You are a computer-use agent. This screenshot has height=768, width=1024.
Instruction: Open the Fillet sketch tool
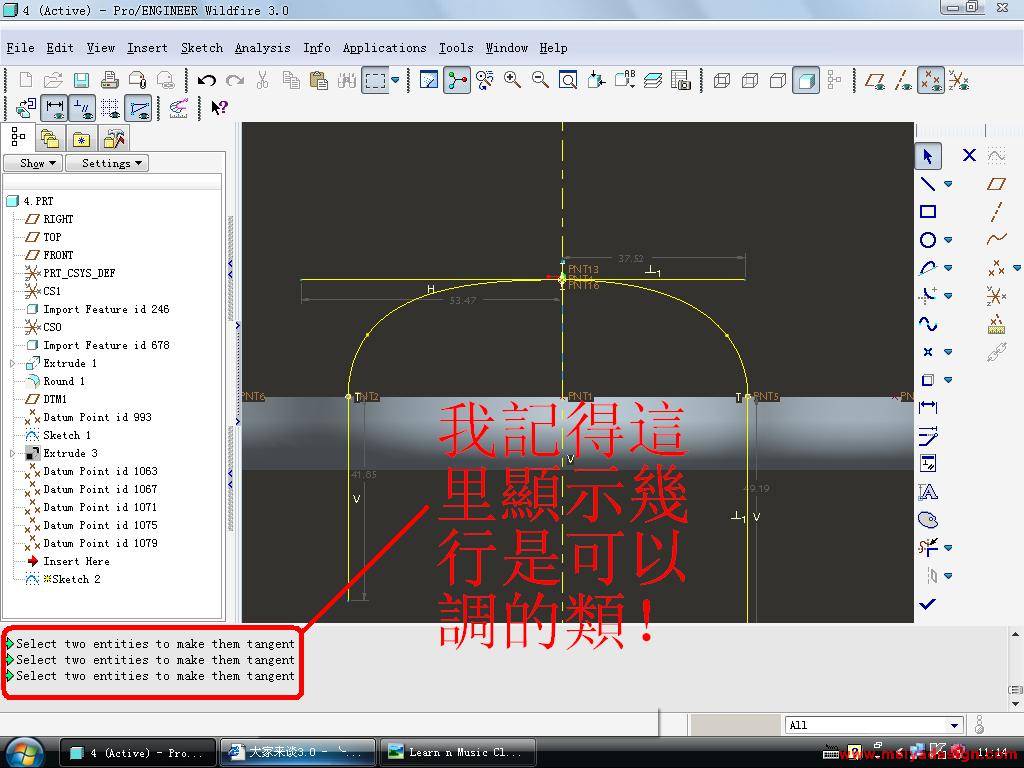tap(927, 295)
